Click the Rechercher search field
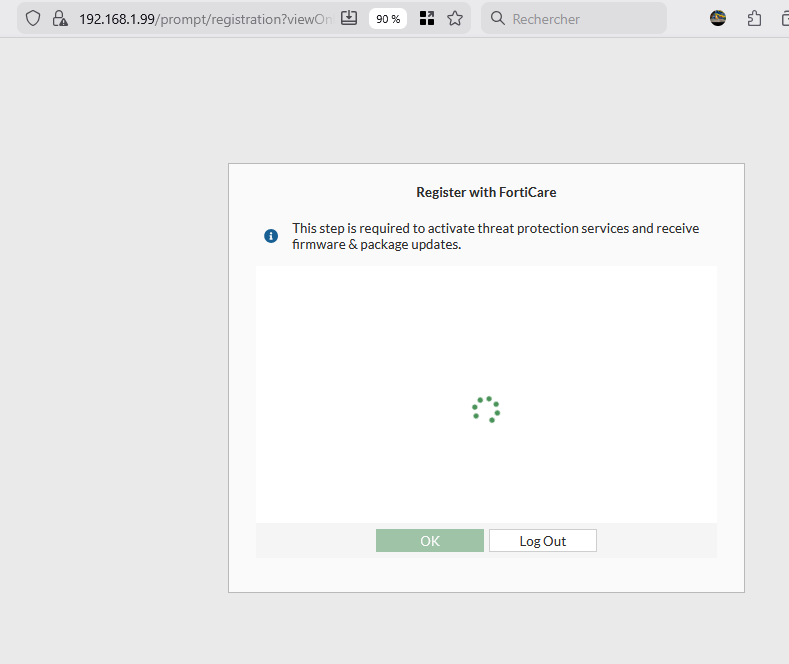The width and height of the screenshot is (789, 664). [x=574, y=19]
